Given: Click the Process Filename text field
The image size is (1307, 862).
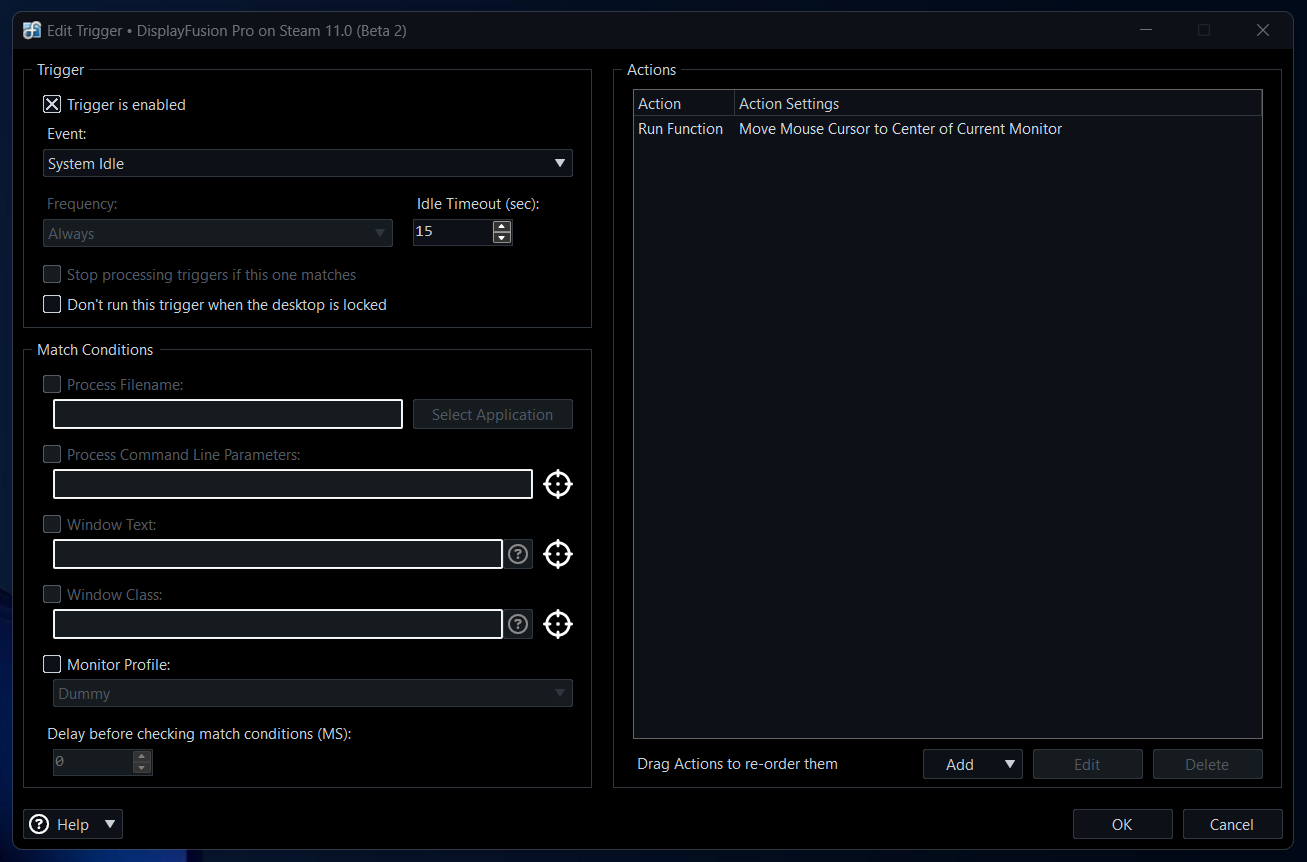Looking at the screenshot, I should click(x=228, y=414).
